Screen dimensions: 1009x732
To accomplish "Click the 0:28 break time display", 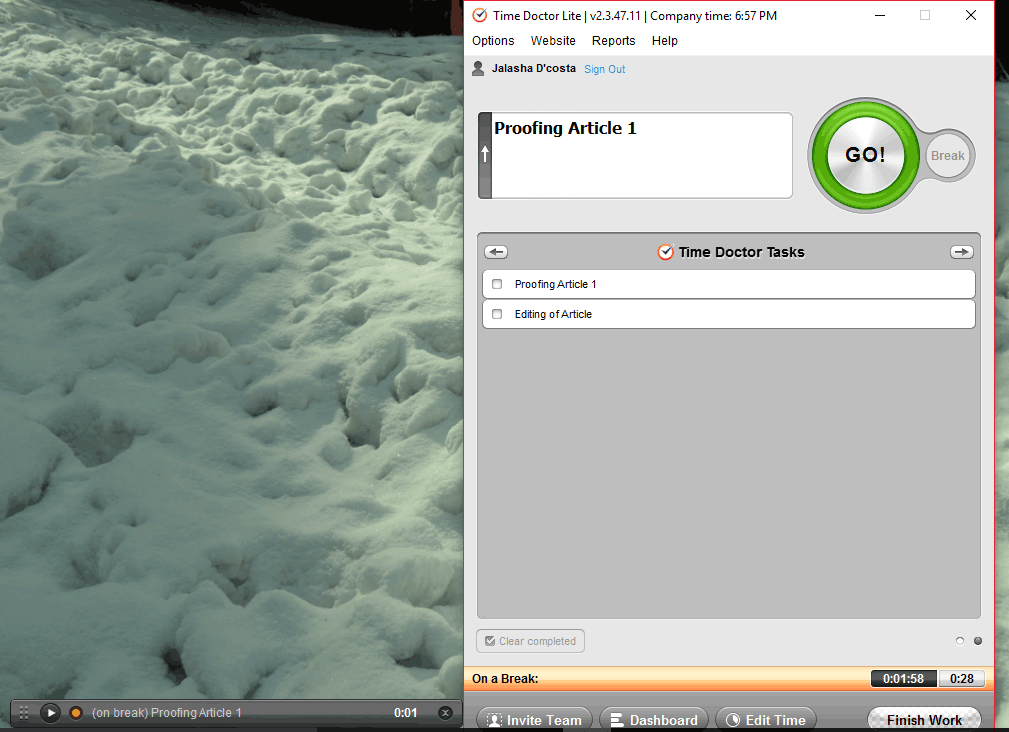I will 961,679.
